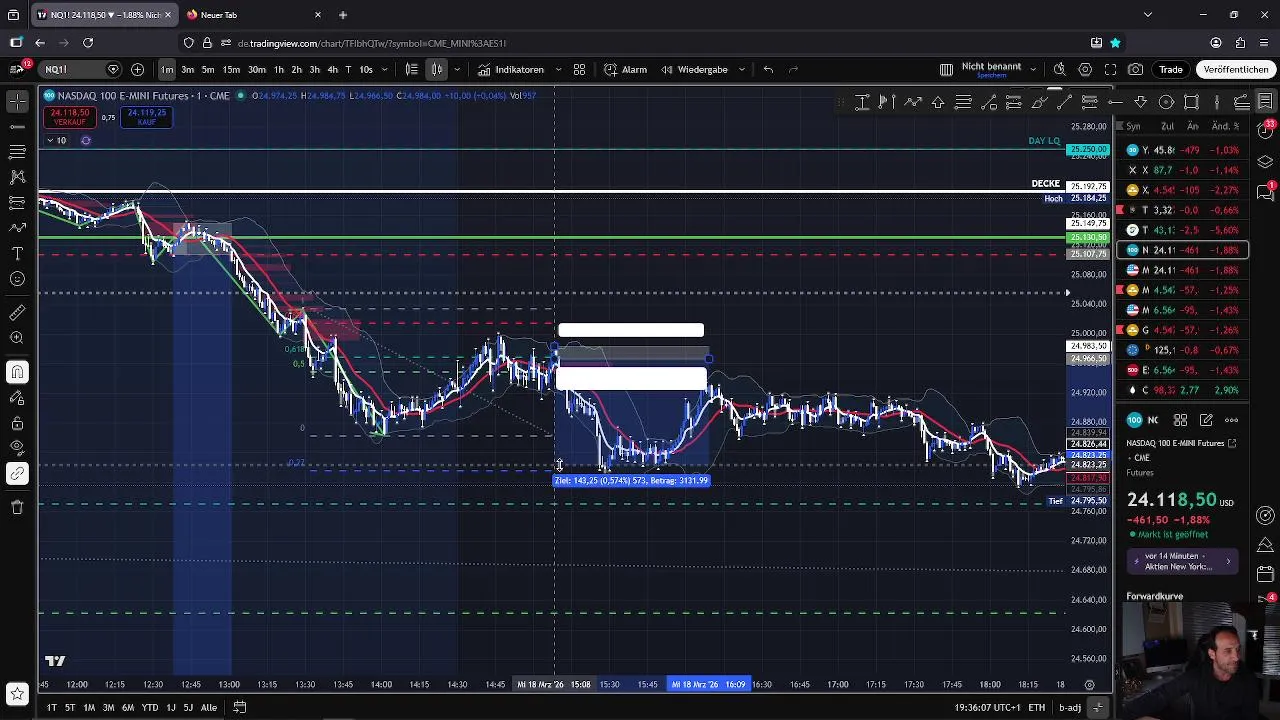Toggle the magnet mode tool

pyautogui.click(x=17, y=372)
